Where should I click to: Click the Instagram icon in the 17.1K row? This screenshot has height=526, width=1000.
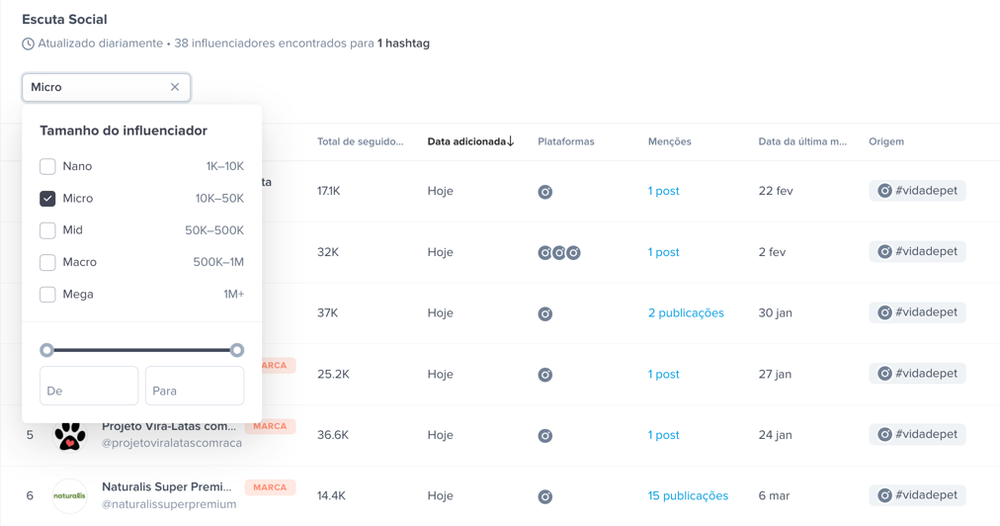coord(545,191)
